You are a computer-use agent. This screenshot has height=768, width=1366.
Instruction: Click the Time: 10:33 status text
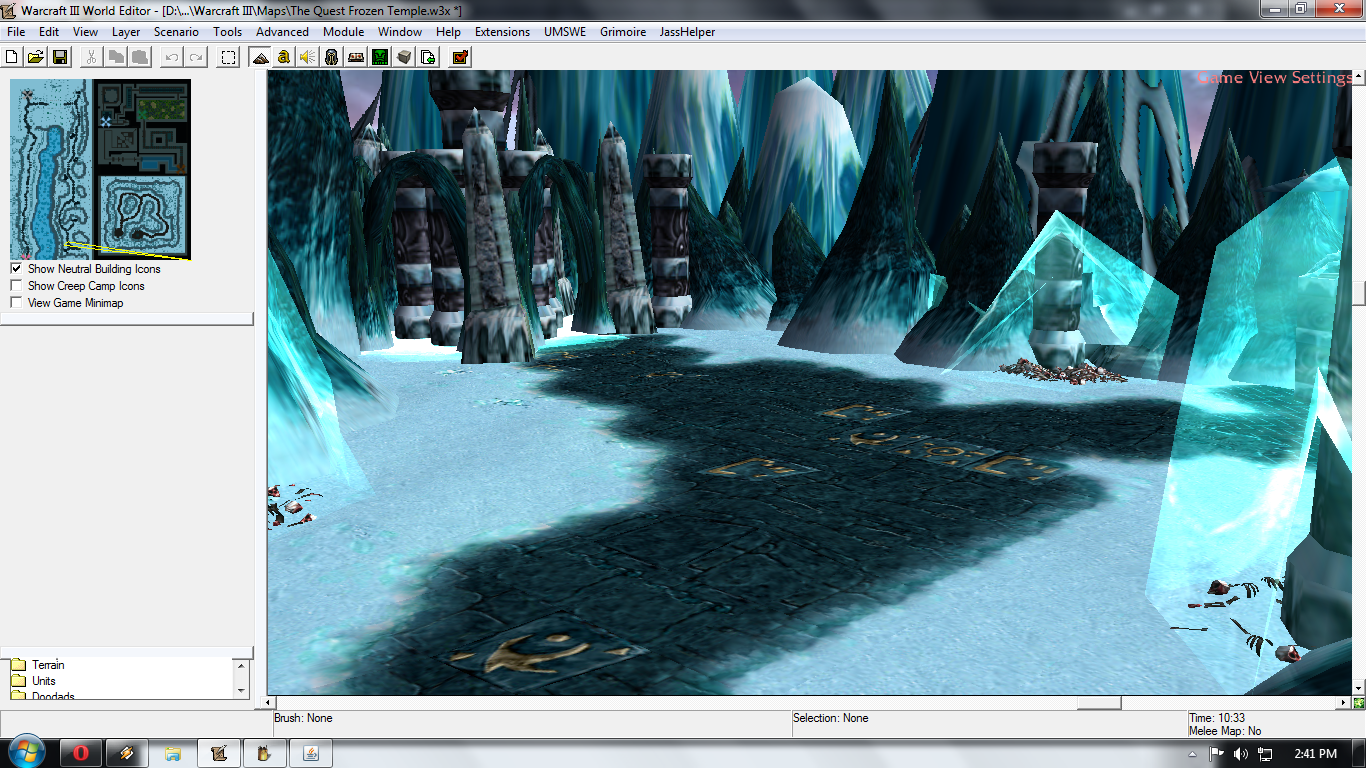(x=1217, y=718)
